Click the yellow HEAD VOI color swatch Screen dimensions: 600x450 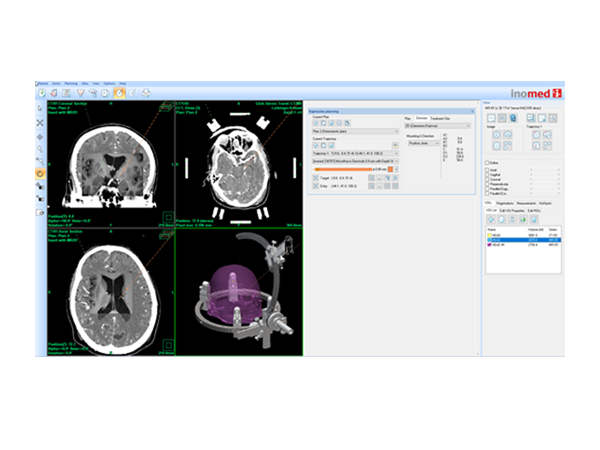[x=490, y=235]
